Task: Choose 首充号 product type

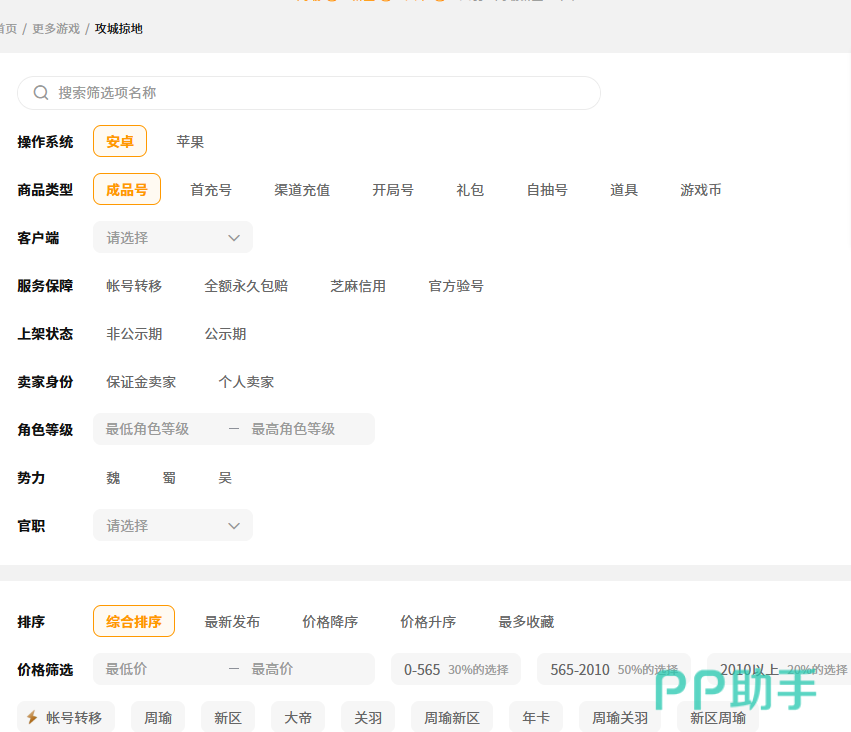Action: click(211, 190)
